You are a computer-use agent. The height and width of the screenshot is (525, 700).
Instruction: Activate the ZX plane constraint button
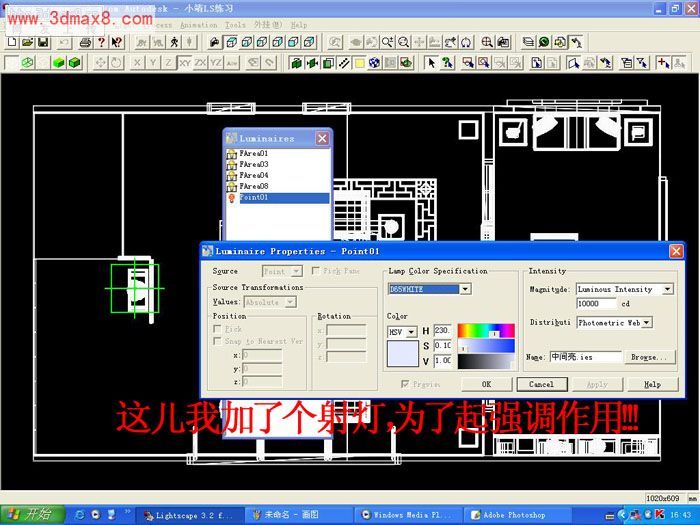pyautogui.click(x=200, y=63)
